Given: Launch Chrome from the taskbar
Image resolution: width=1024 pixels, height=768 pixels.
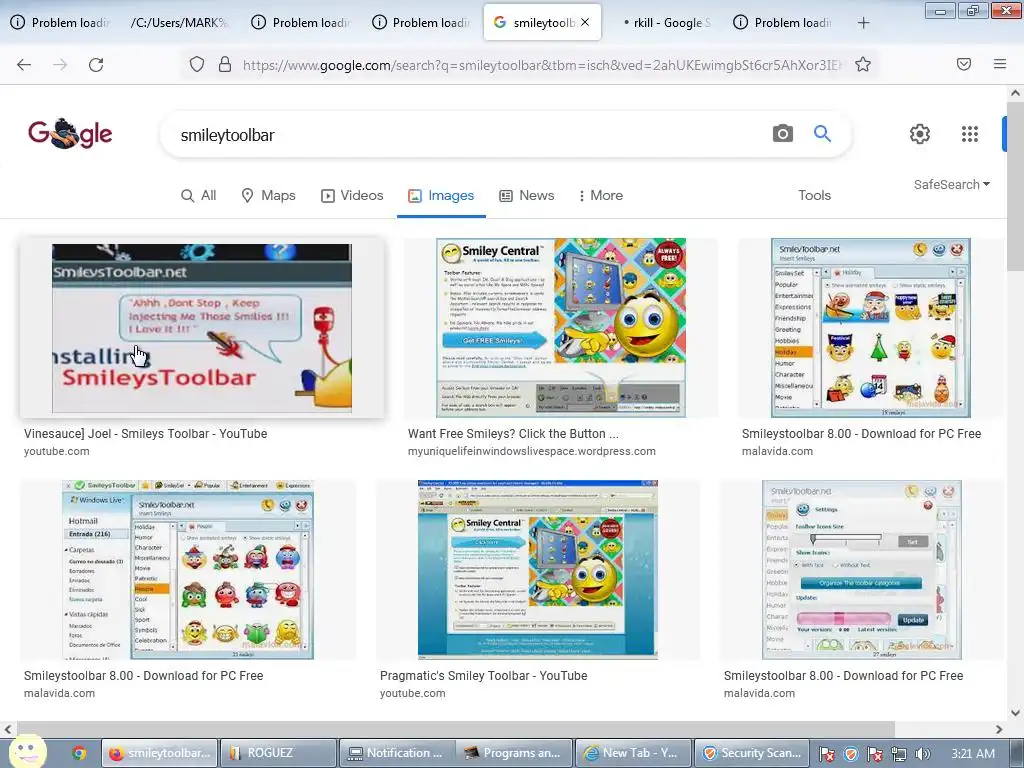Looking at the screenshot, I should [79, 753].
